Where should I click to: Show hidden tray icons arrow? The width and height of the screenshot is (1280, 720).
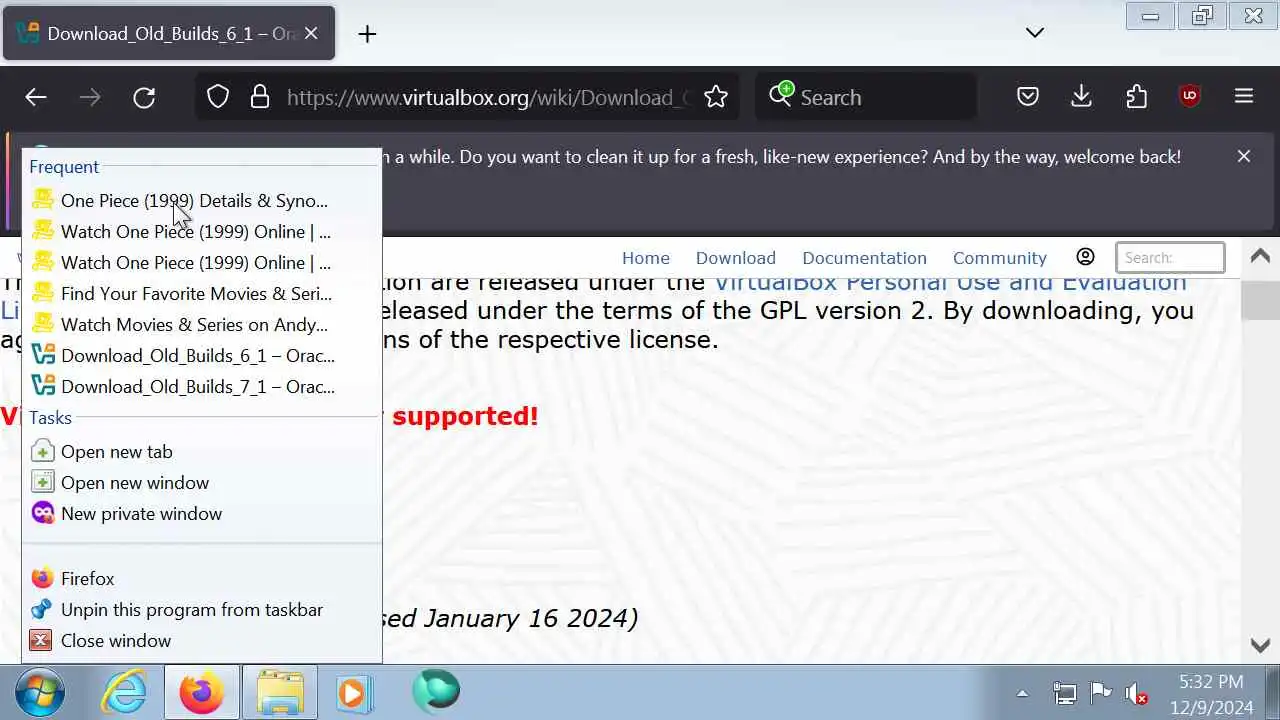1022,693
